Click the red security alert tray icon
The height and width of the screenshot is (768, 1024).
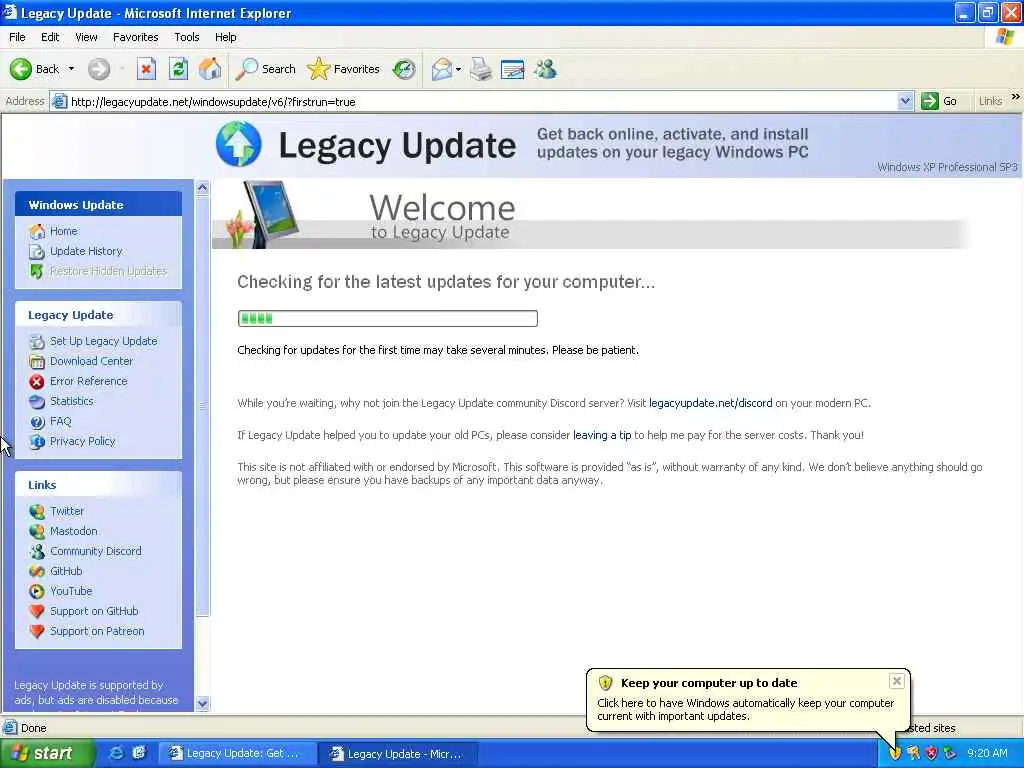[x=932, y=754]
